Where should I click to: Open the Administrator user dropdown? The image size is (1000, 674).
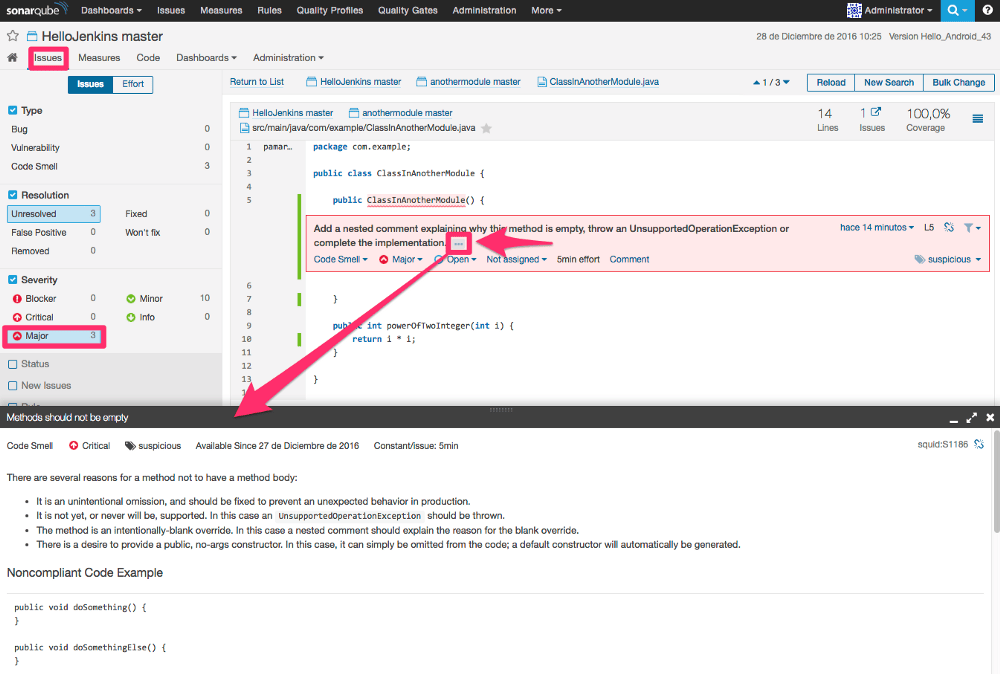pos(889,10)
